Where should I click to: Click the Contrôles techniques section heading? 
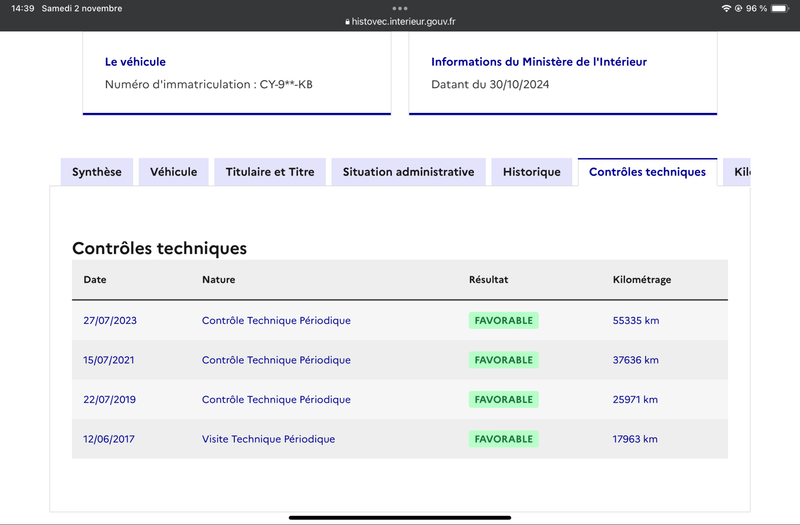pos(159,248)
